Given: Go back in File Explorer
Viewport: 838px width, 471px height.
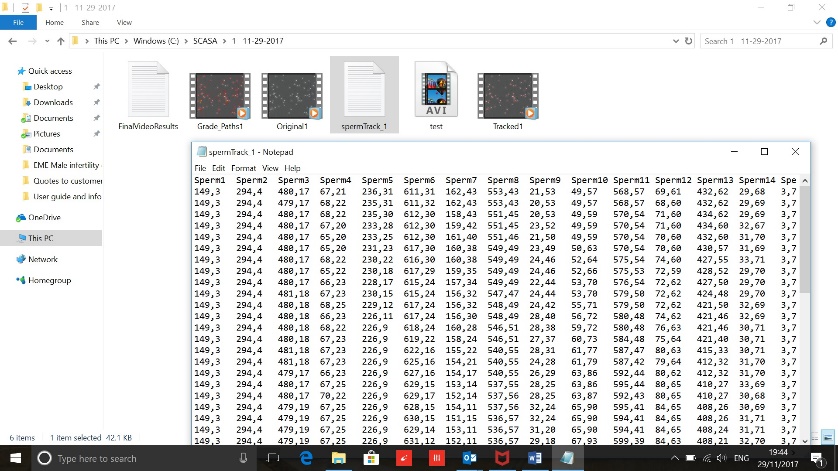Looking at the screenshot, I should click(13, 41).
